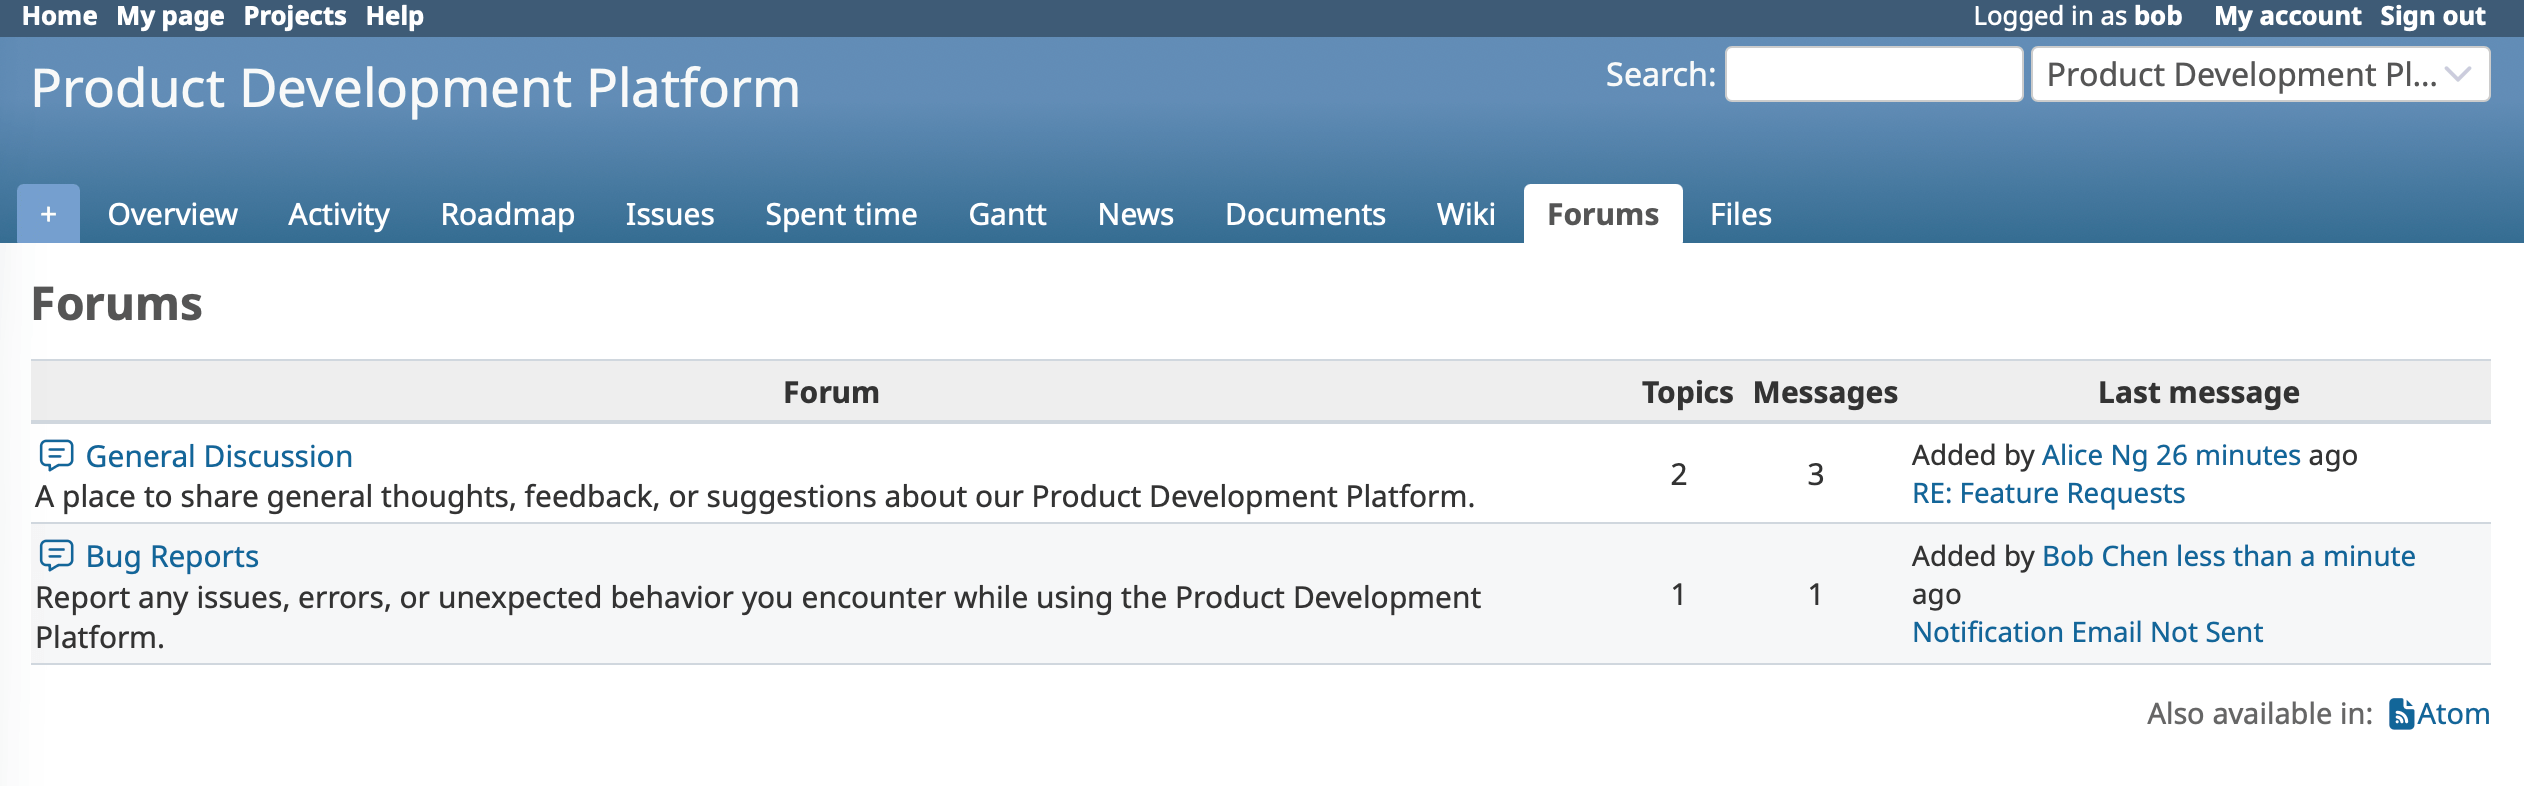Open Projects in the top menu
The height and width of the screenshot is (786, 2524).
pyautogui.click(x=295, y=16)
